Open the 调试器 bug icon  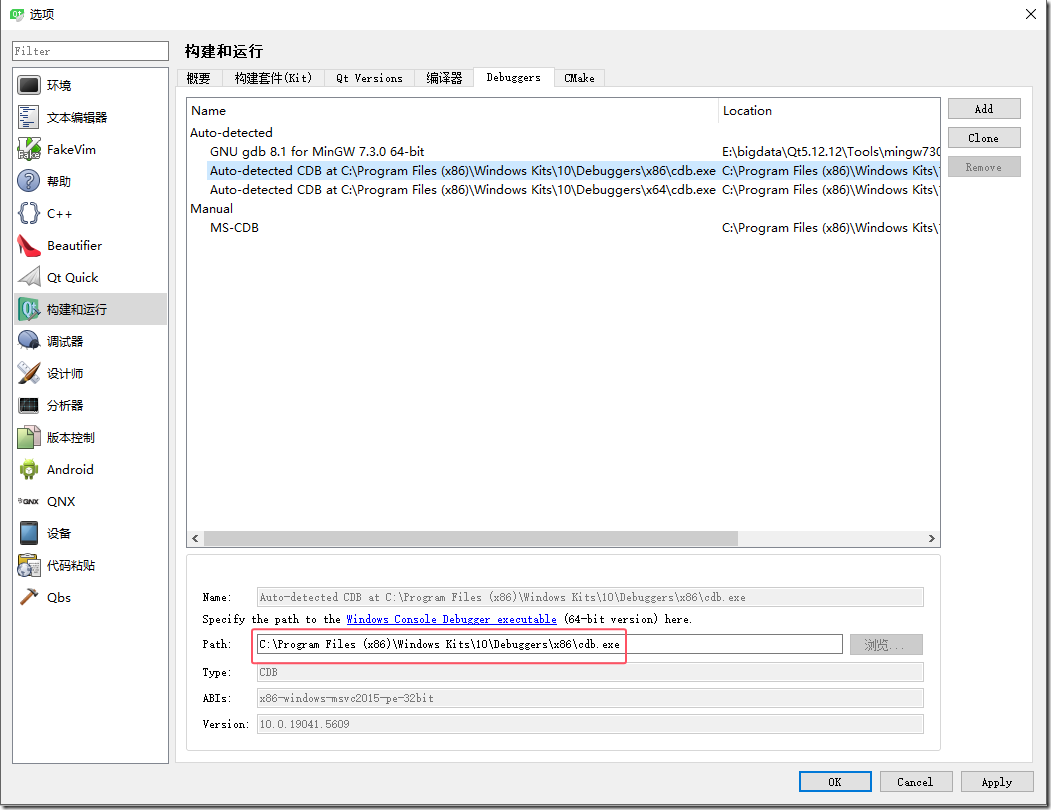(x=29, y=341)
